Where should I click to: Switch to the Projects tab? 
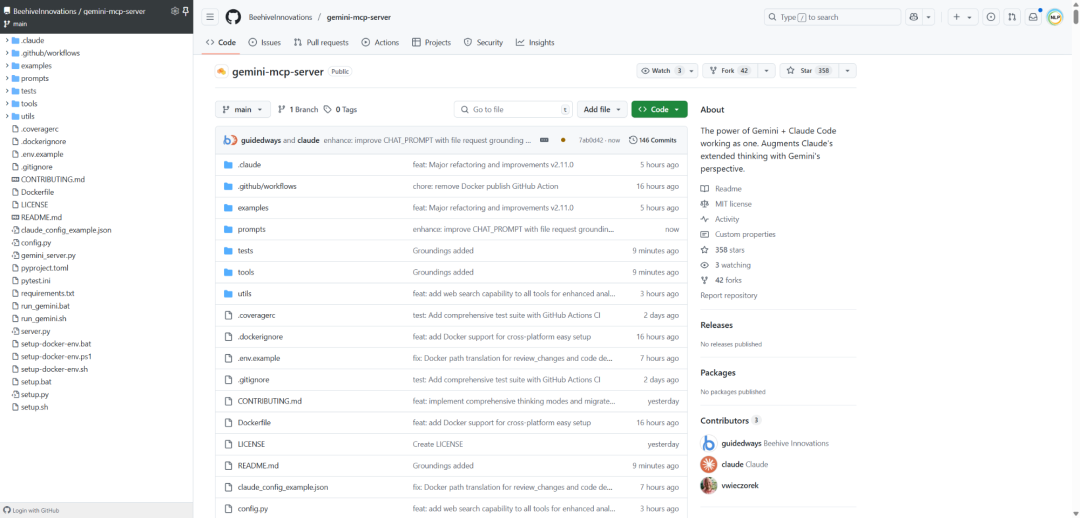pos(431,43)
